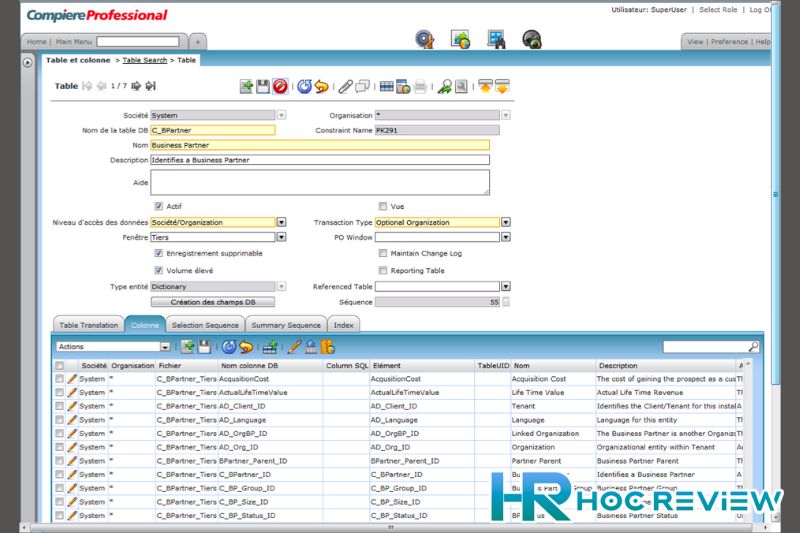Screen dimensions: 800x533
Task: Click the Nom de la table DB field
Action: pyautogui.click(x=213, y=130)
